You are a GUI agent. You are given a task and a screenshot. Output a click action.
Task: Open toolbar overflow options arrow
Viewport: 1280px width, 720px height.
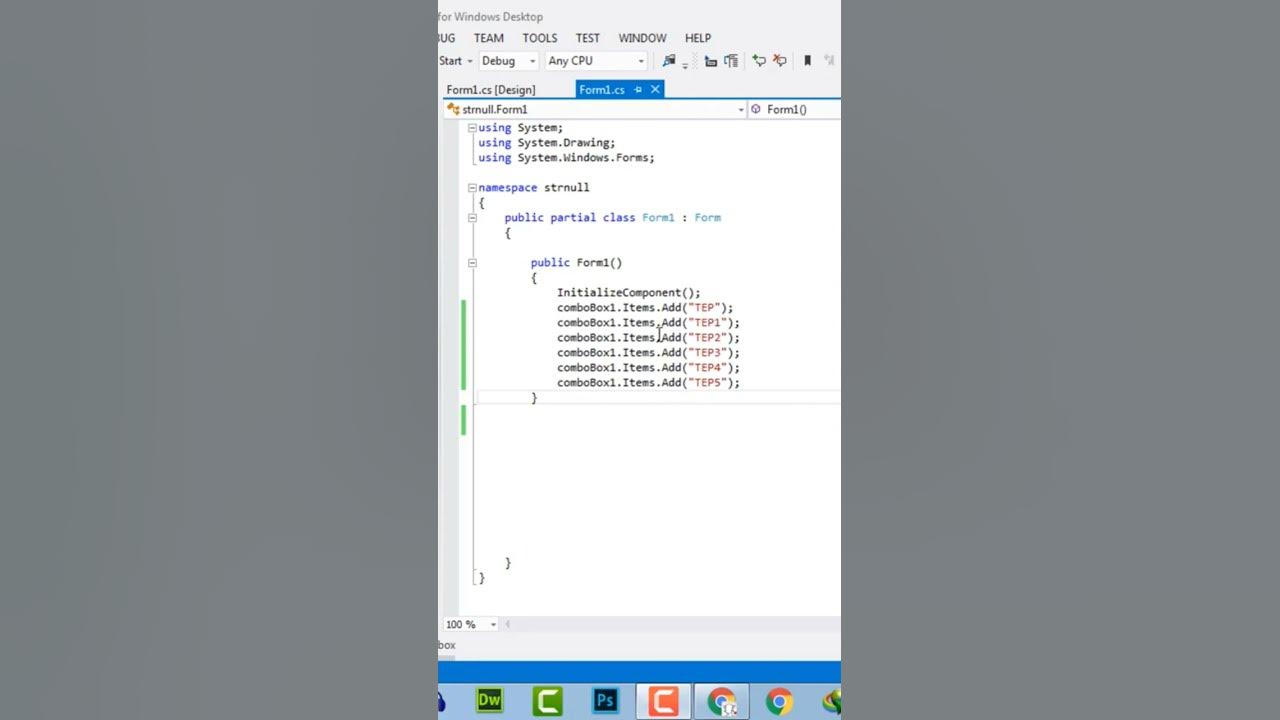point(685,64)
